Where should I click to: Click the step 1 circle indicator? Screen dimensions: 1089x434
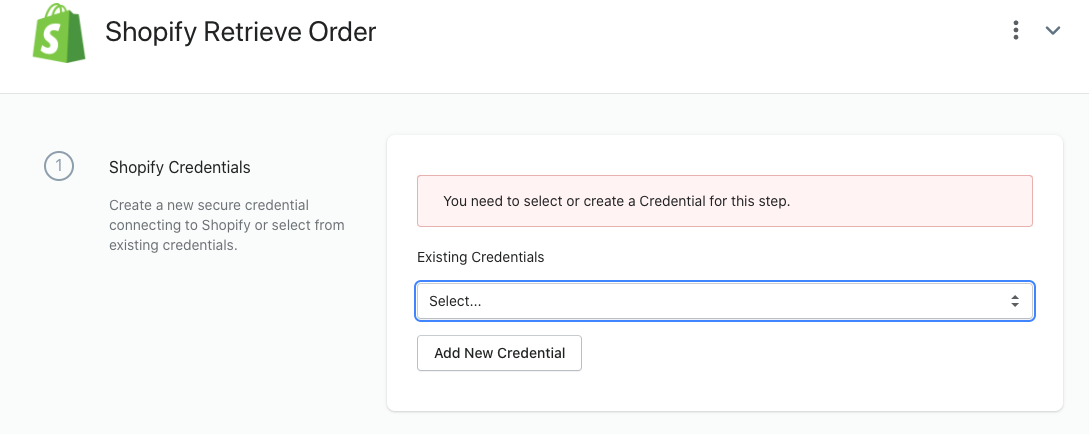[x=59, y=167]
